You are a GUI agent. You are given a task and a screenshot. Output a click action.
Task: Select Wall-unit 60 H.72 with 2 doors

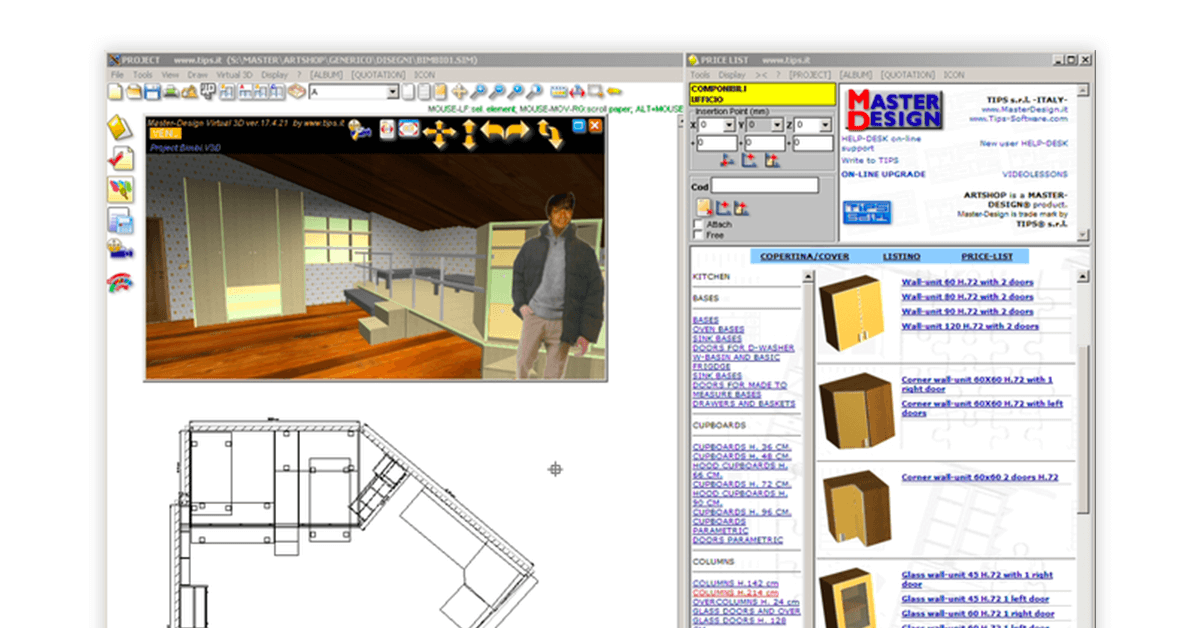[x=967, y=282]
